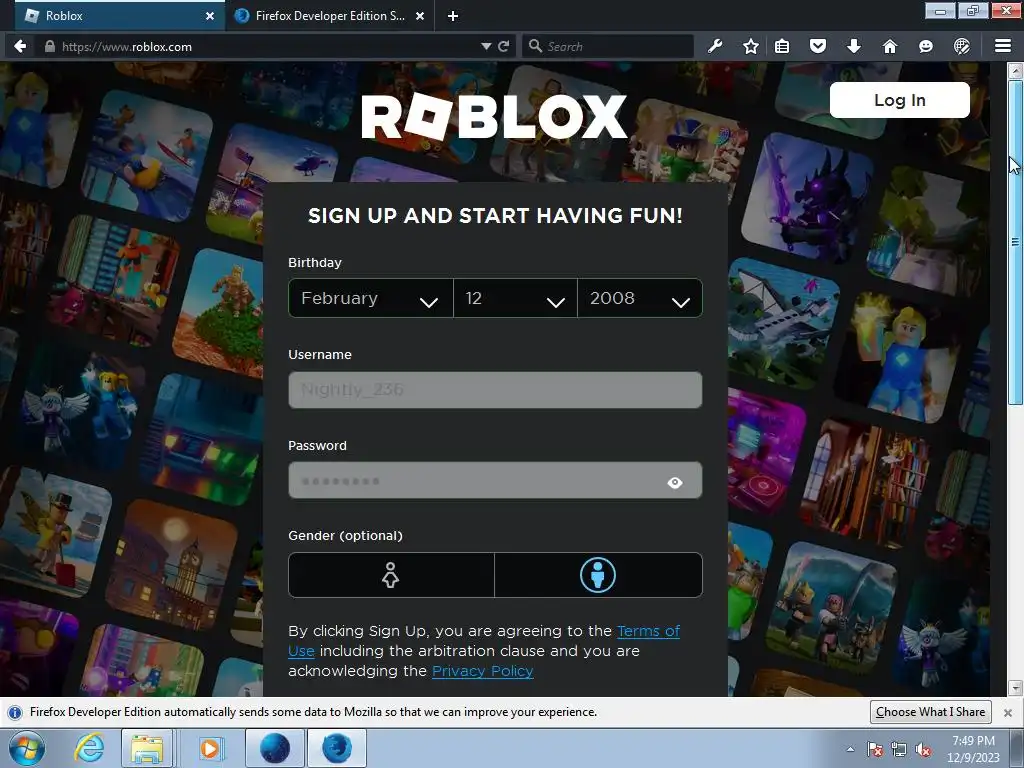Click the Log In button
1024x768 pixels.
pyautogui.click(x=899, y=100)
